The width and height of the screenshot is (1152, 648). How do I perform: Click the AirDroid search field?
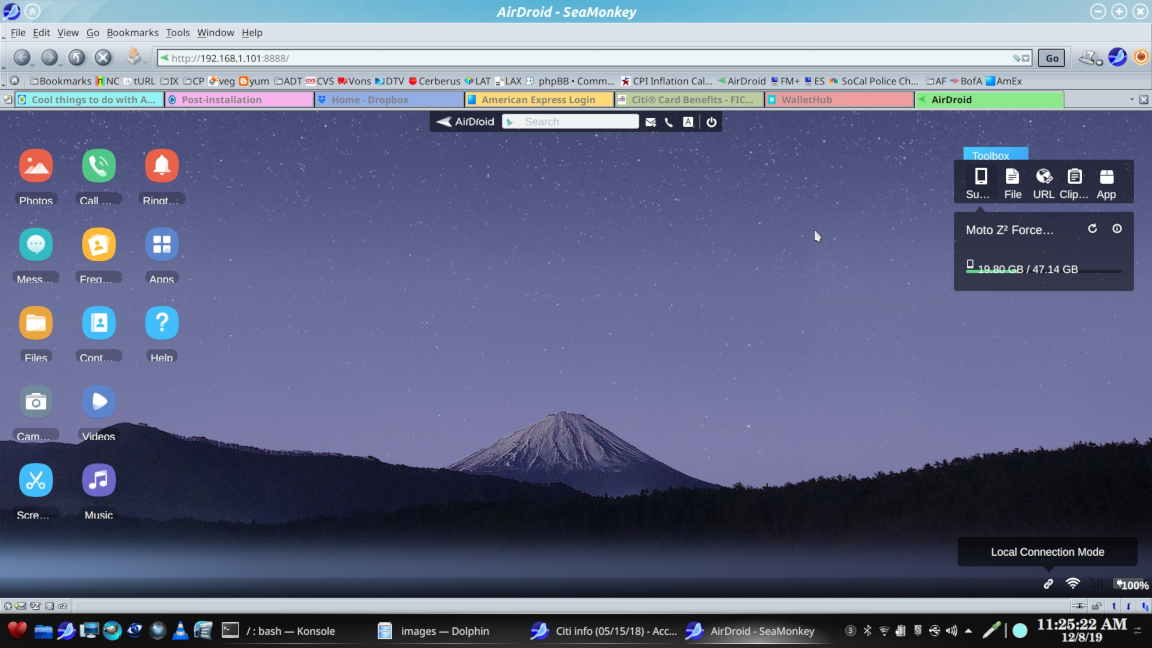577,122
